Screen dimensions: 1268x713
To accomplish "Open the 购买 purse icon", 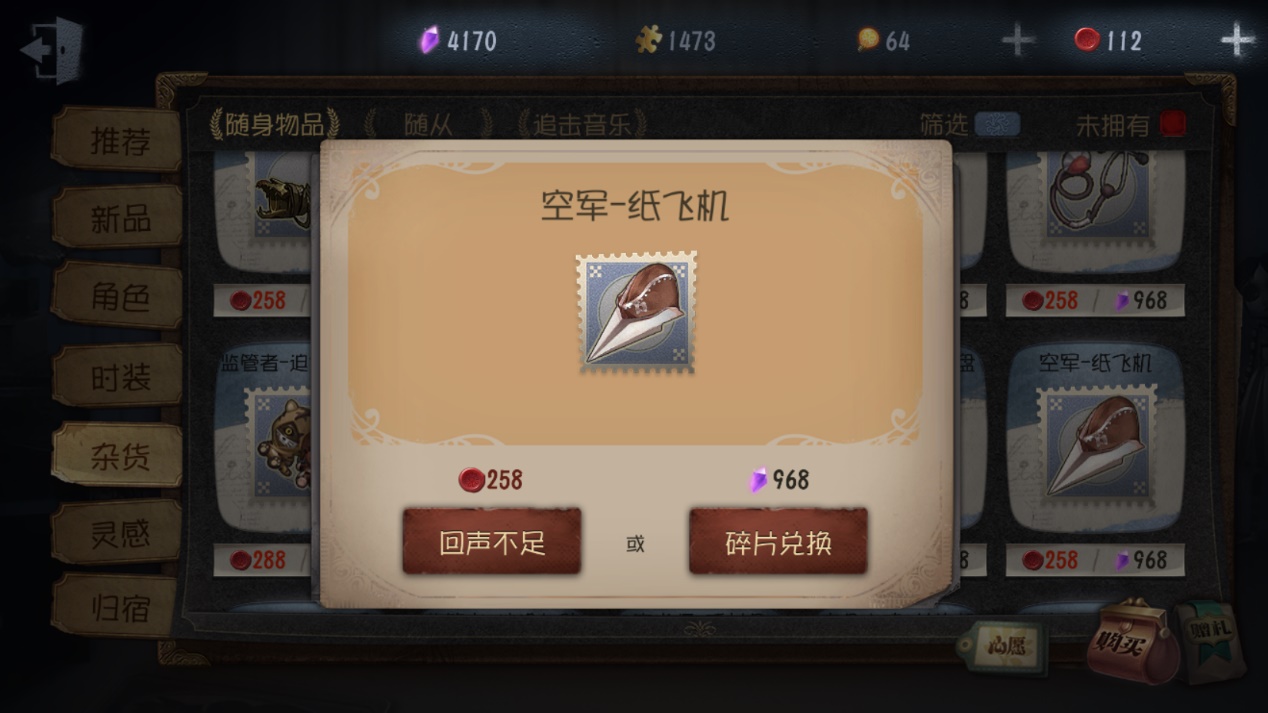I will tap(1132, 640).
